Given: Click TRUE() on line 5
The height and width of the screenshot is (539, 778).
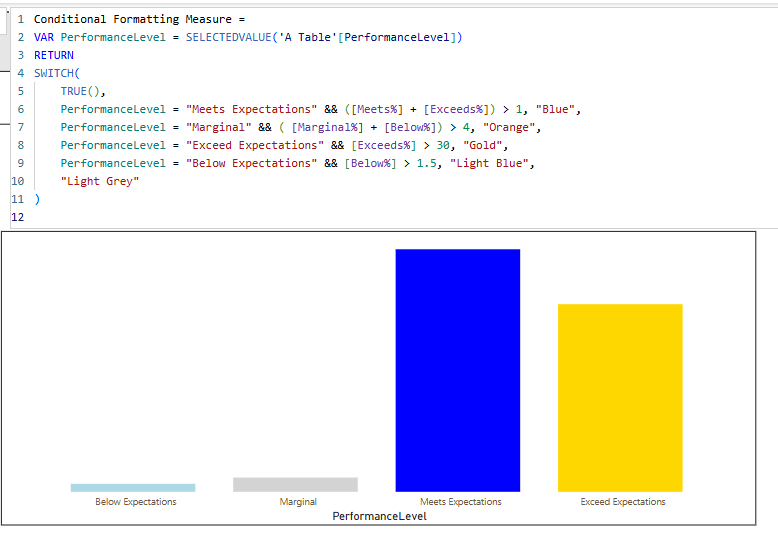Looking at the screenshot, I should [80, 91].
